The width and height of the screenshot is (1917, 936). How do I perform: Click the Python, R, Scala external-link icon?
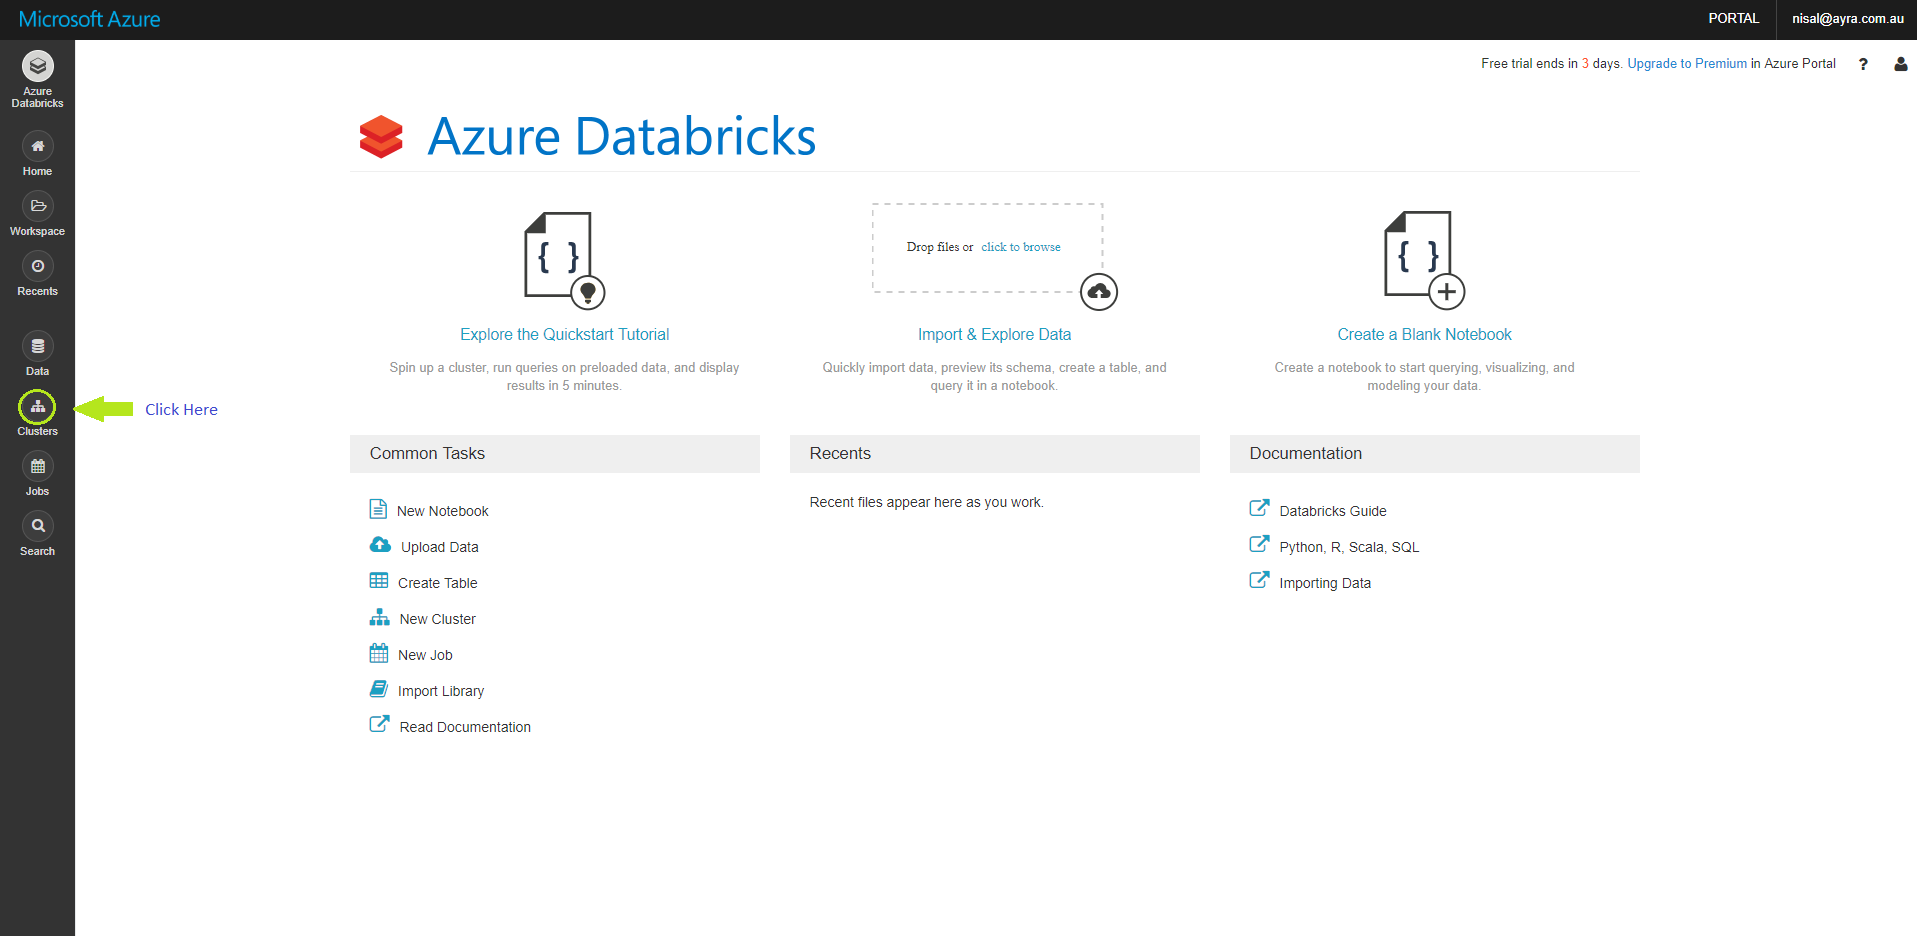pyautogui.click(x=1259, y=544)
